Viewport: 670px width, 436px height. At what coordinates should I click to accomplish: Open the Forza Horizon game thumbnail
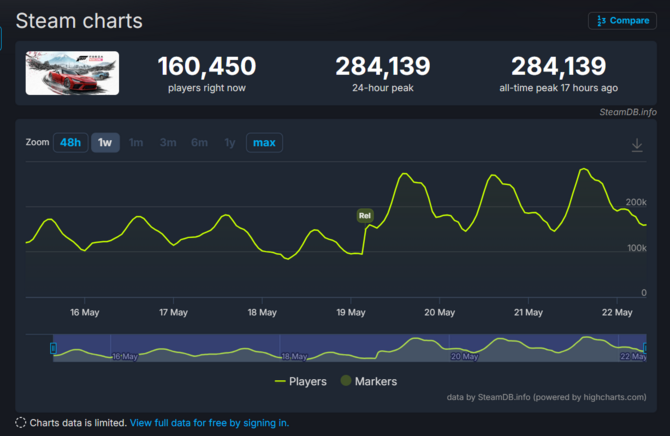coord(72,73)
